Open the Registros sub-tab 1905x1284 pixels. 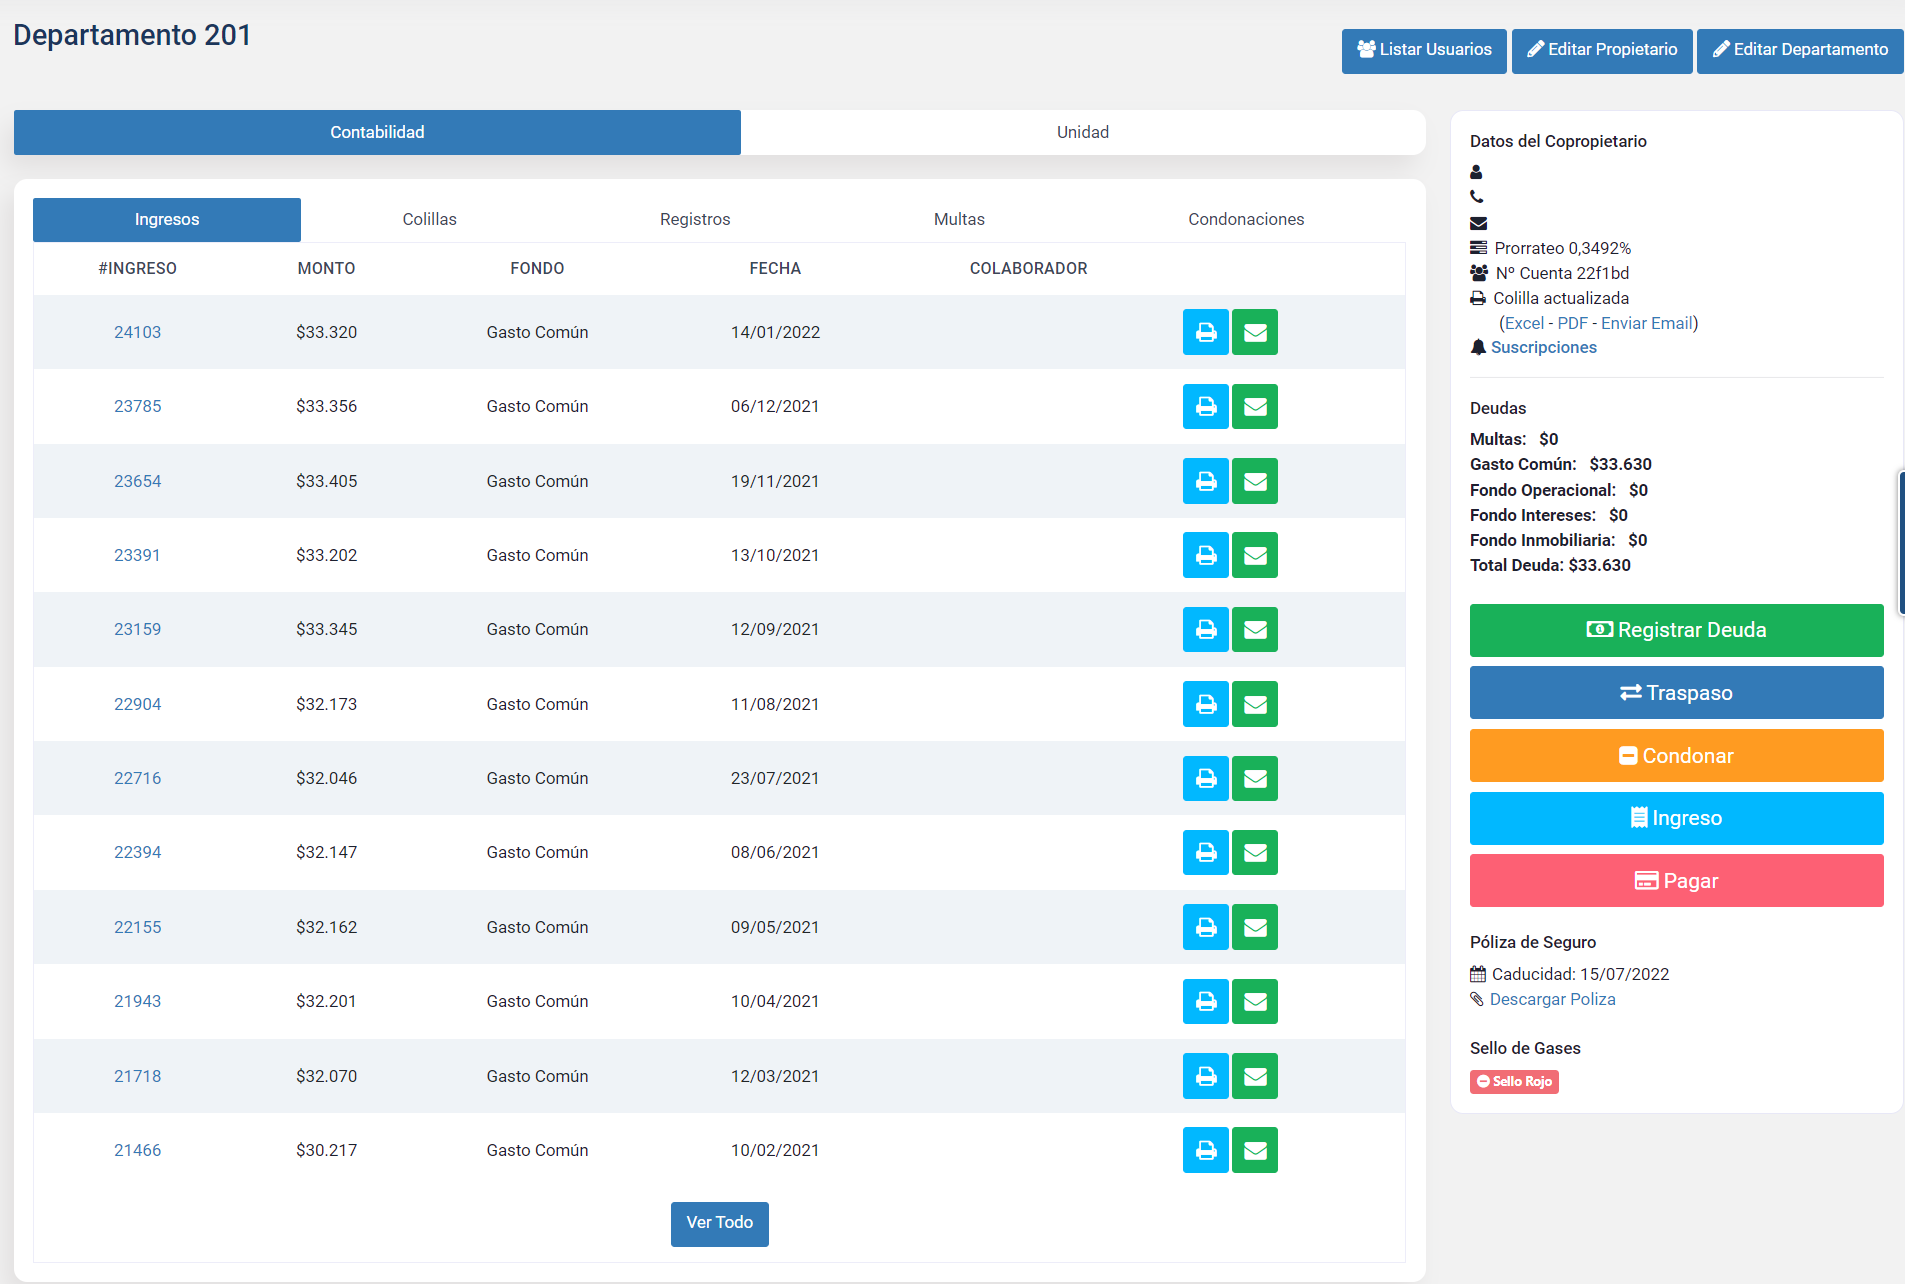[695, 219]
